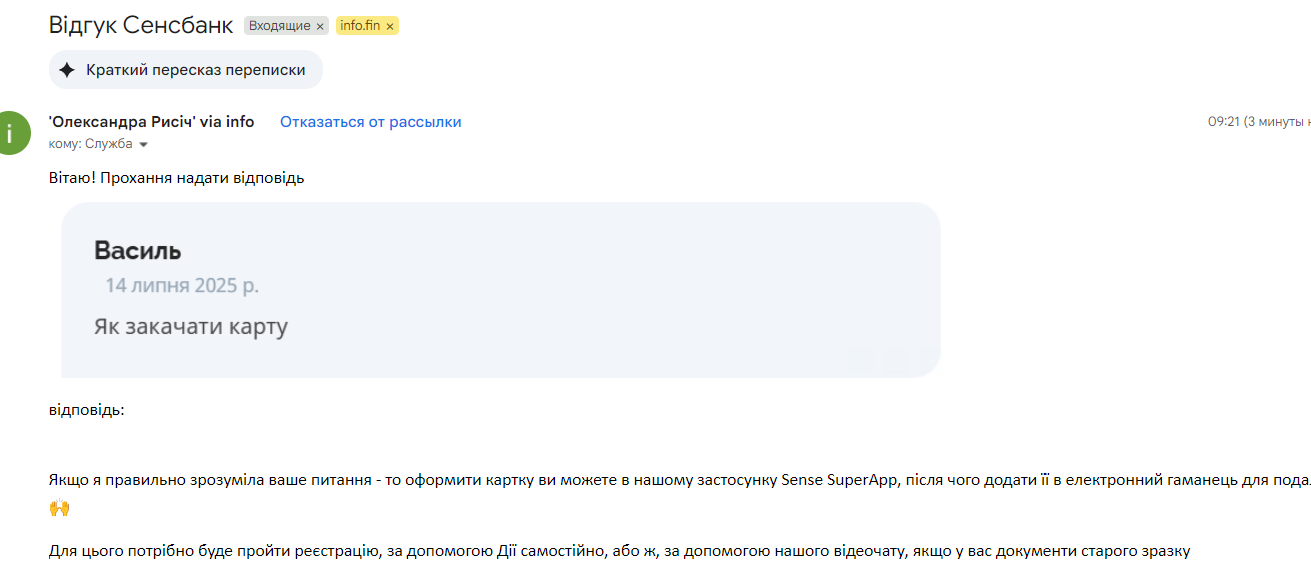
Task: Open the Краткий пересказ переписки summary
Action: click(x=185, y=70)
